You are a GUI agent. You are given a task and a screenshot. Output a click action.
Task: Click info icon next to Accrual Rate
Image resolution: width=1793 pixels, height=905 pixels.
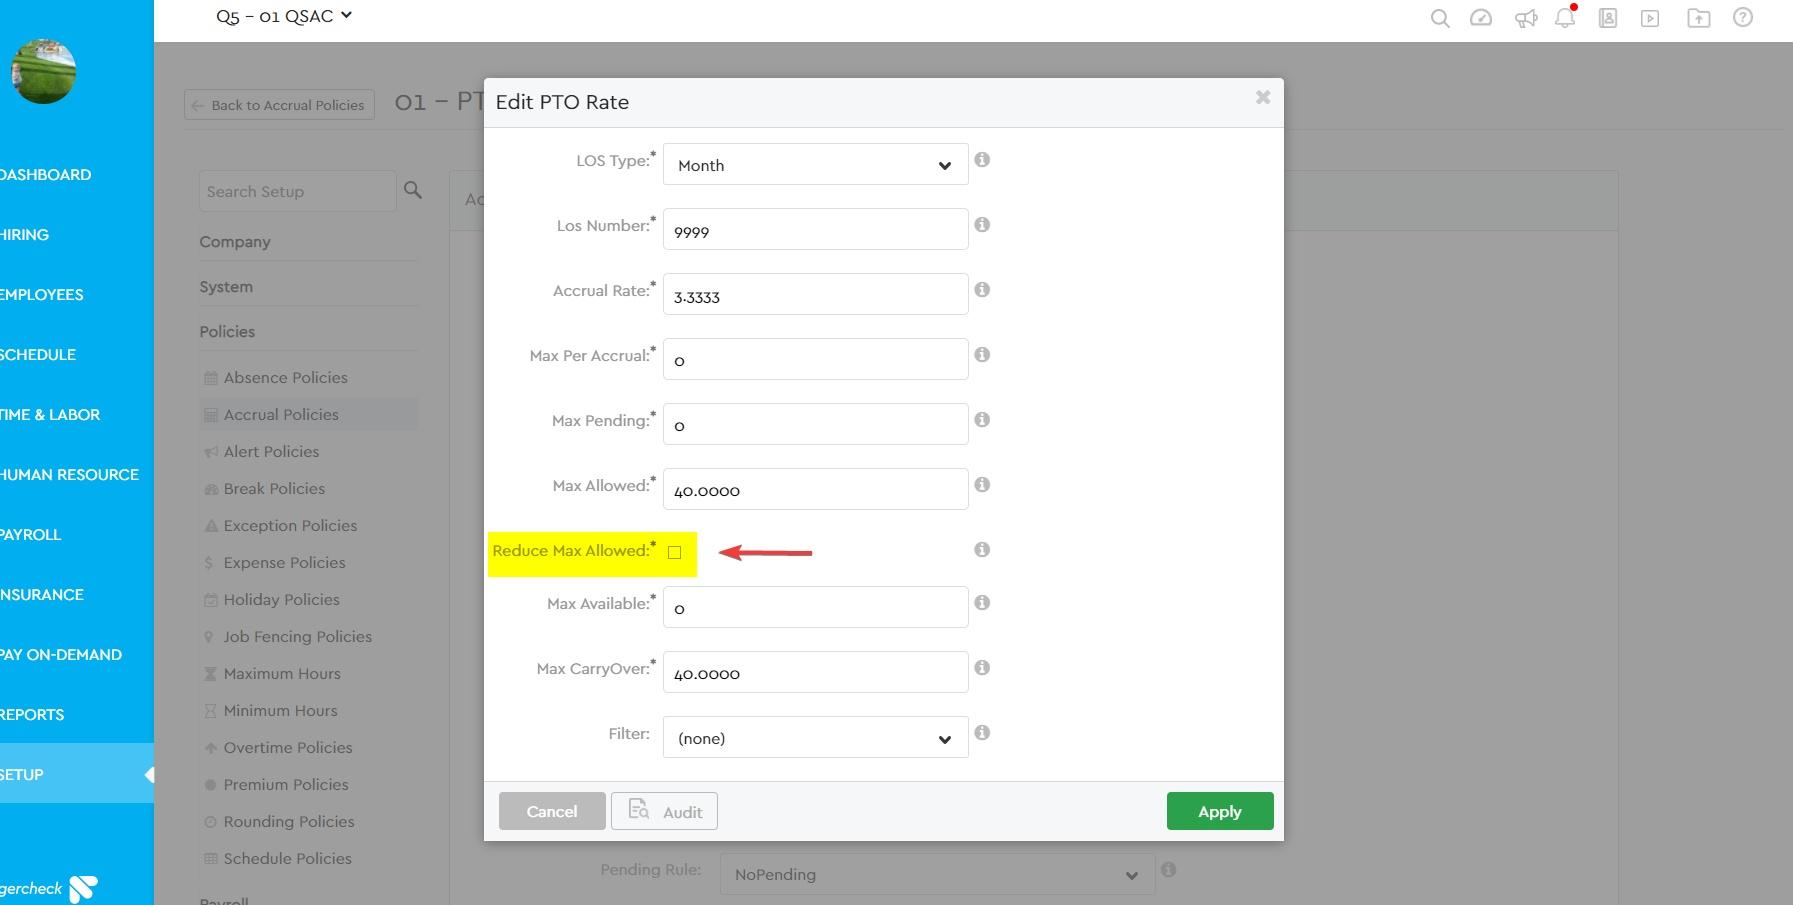[x=982, y=290]
